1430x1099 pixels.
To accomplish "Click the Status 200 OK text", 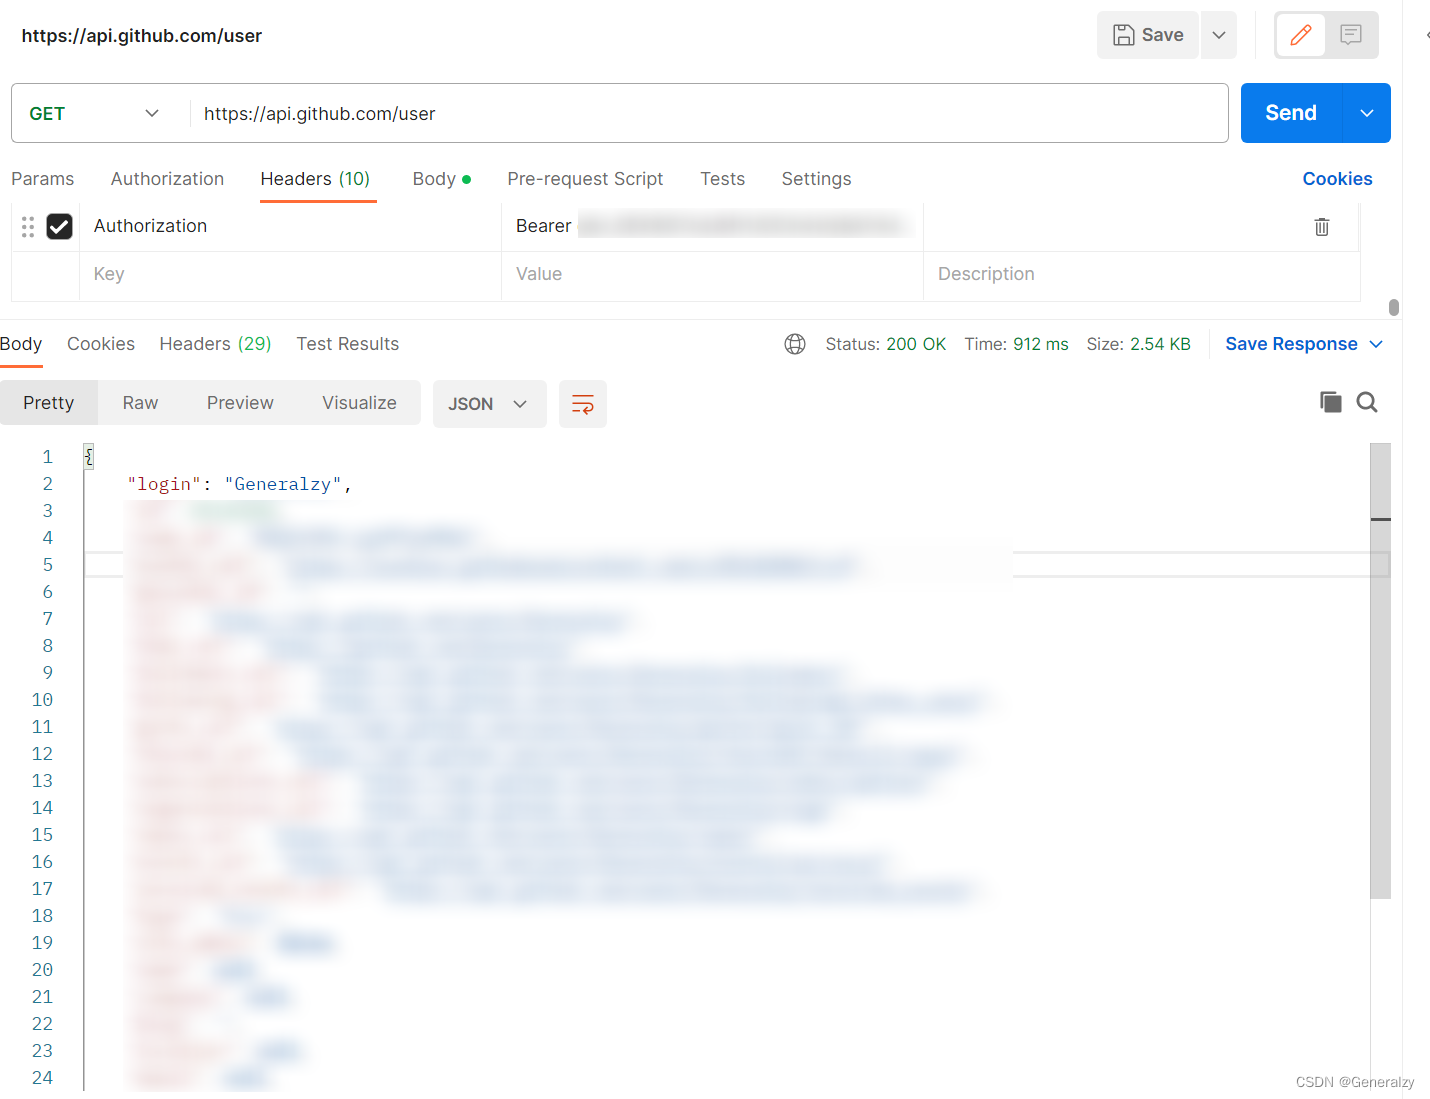I will pos(885,344).
